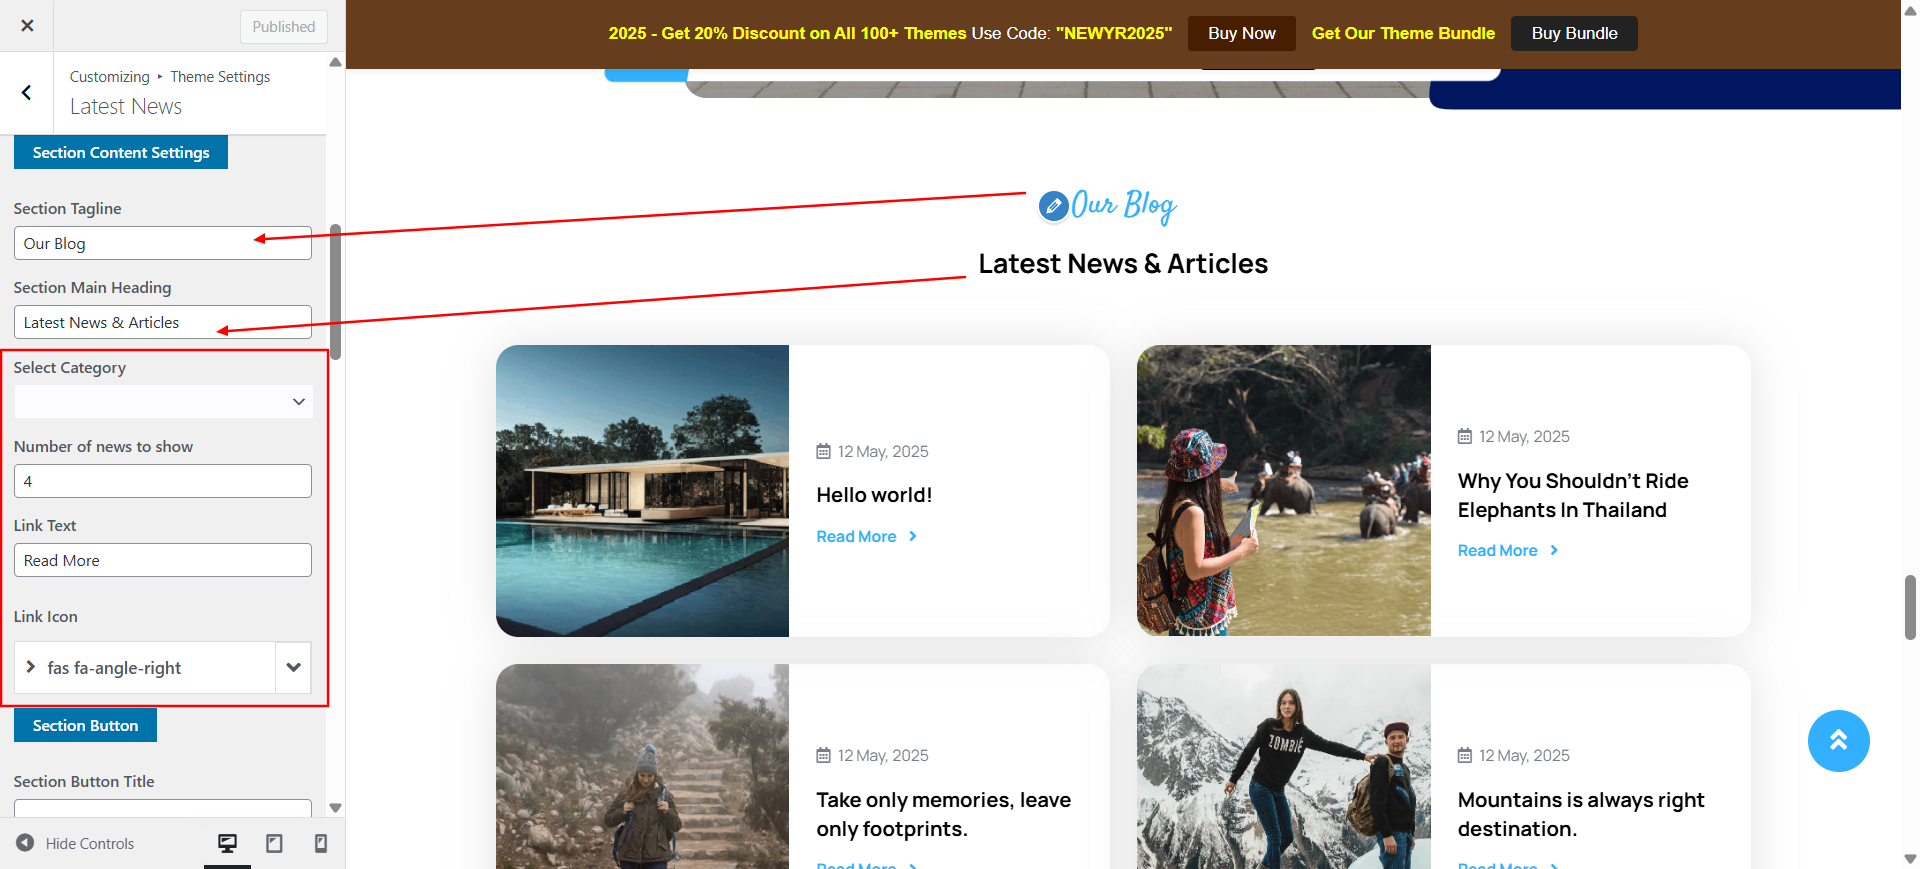The height and width of the screenshot is (869, 1920).
Task: Switch to the tablet preview icon
Action: pyautogui.click(x=274, y=843)
